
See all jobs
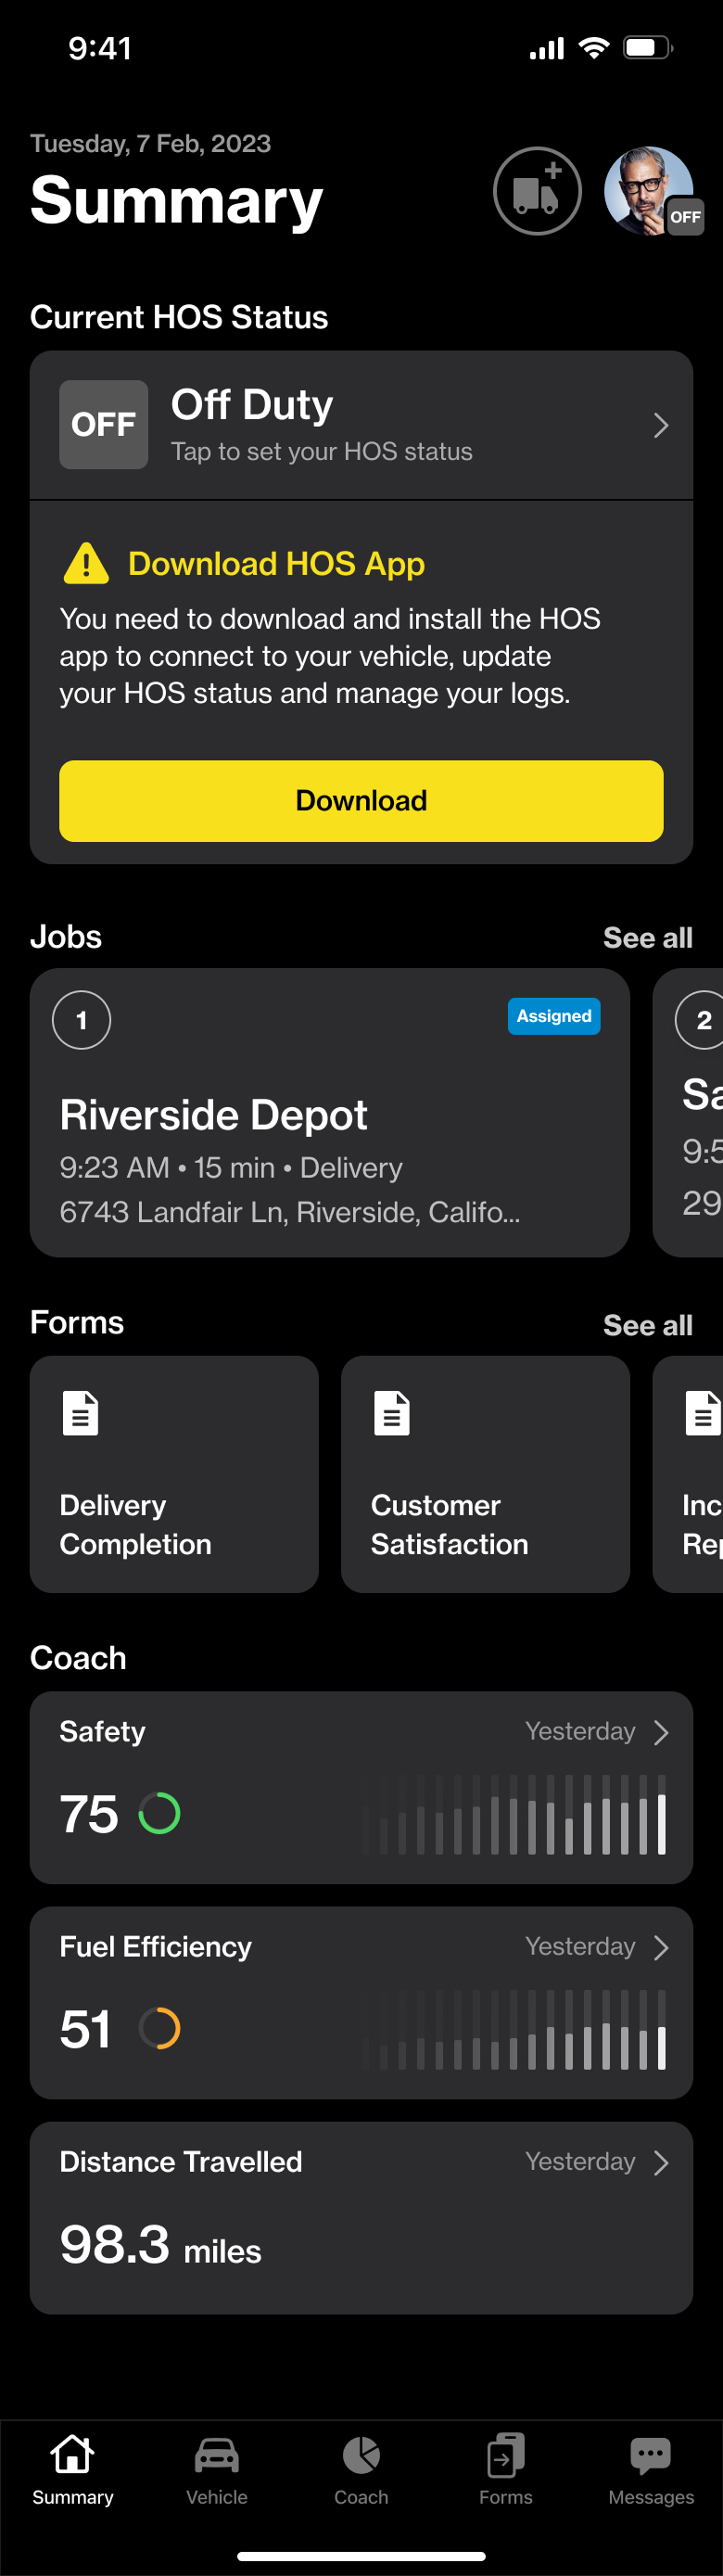coord(647,937)
